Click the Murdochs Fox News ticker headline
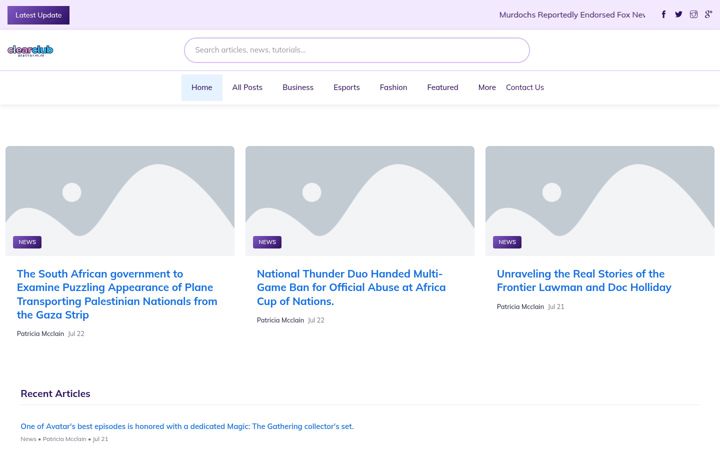Screen dimensions: 720x450 [572, 15]
